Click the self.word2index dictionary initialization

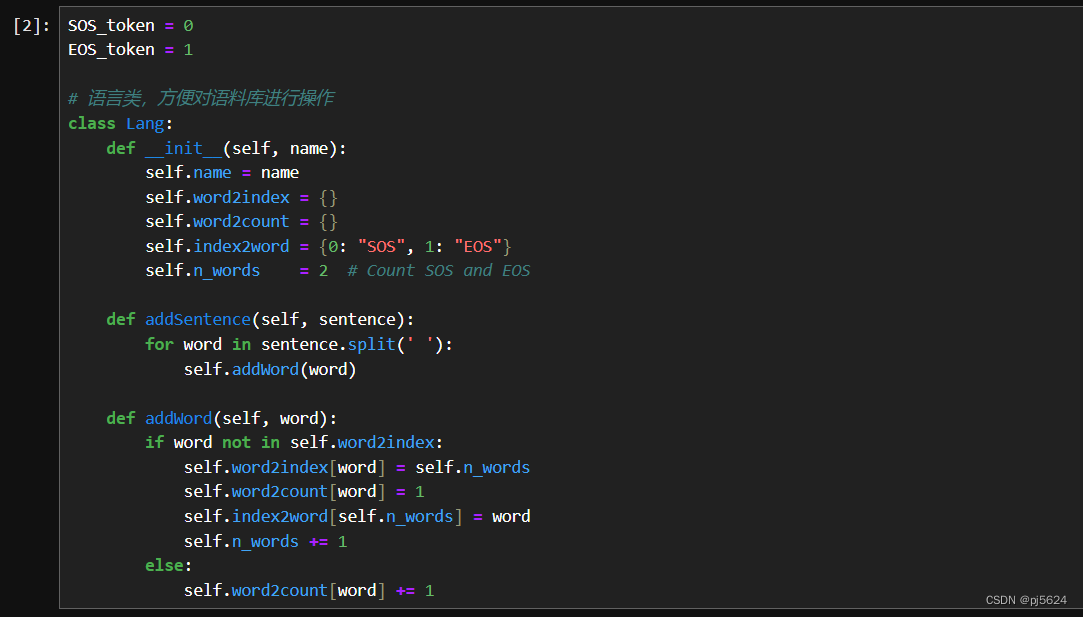click(x=241, y=196)
